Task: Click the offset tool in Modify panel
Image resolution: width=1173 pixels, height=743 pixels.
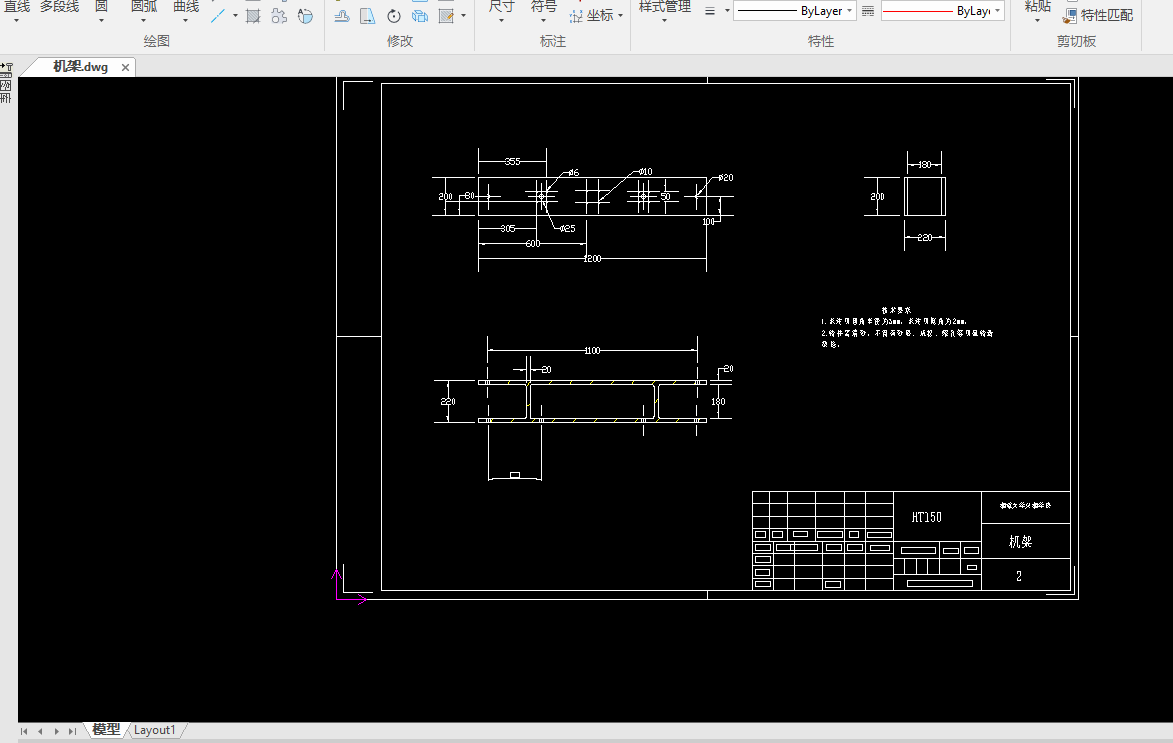Action: click(x=342, y=16)
